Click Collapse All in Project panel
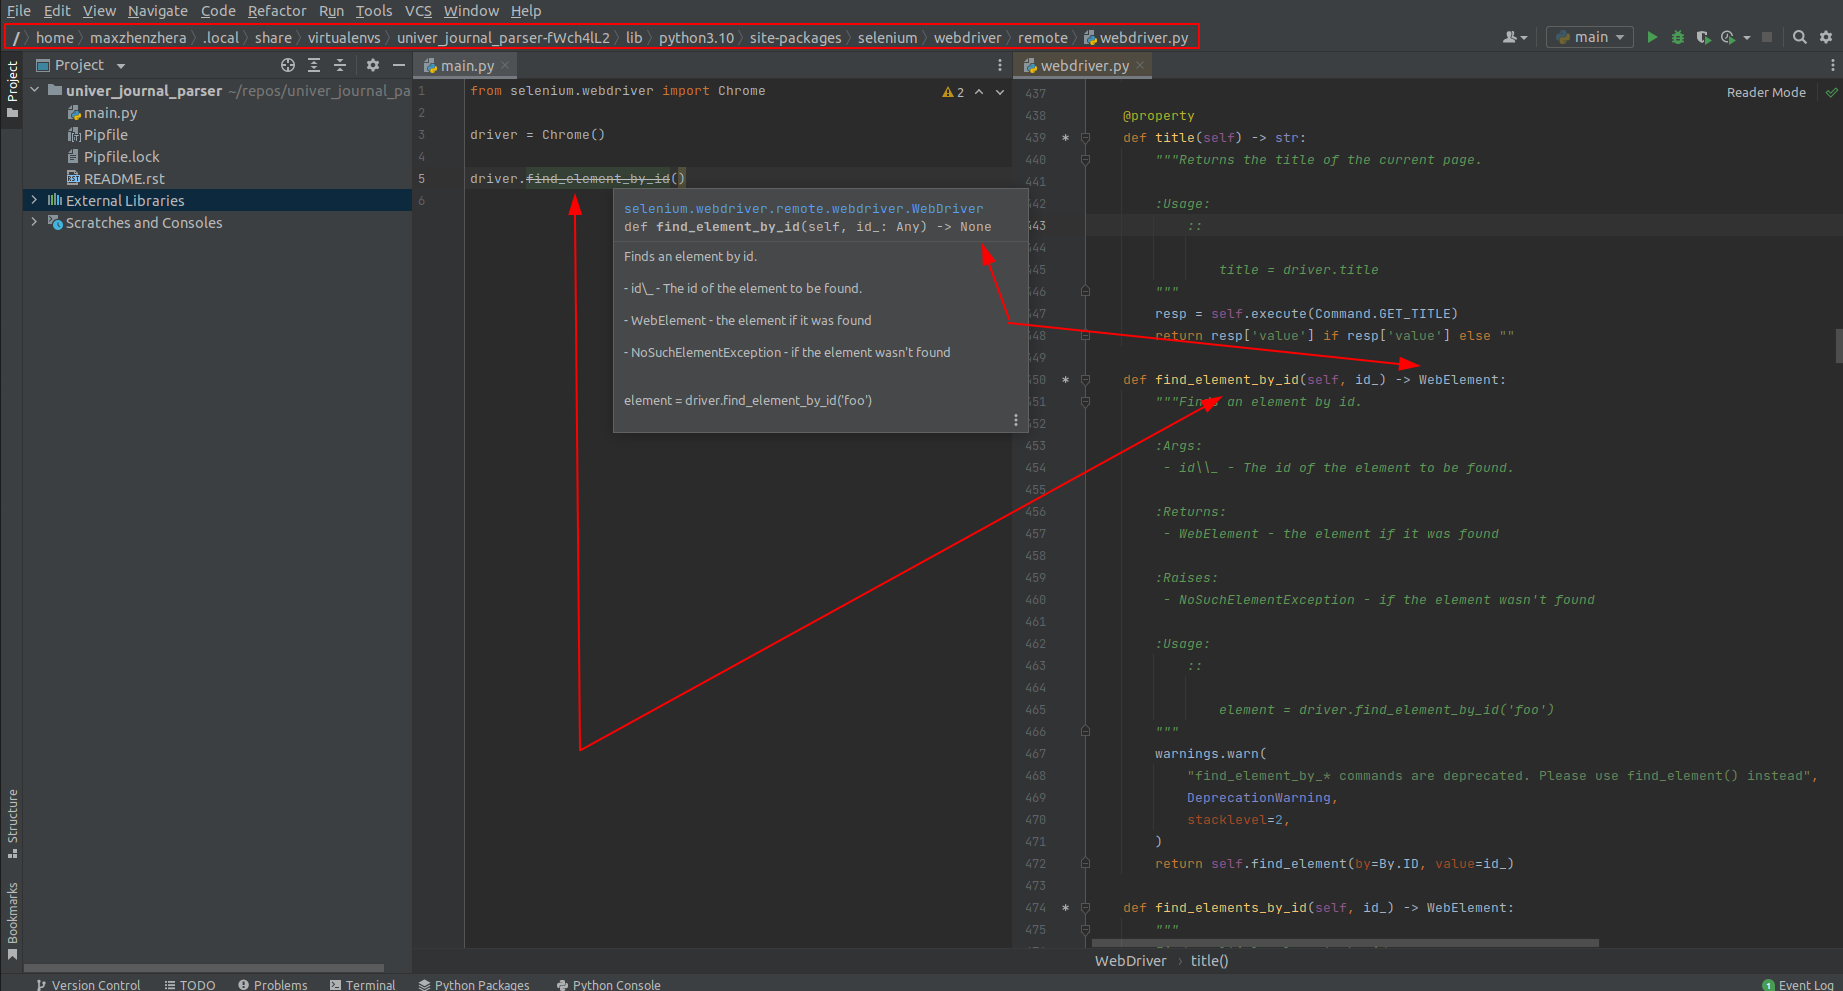 (340, 65)
